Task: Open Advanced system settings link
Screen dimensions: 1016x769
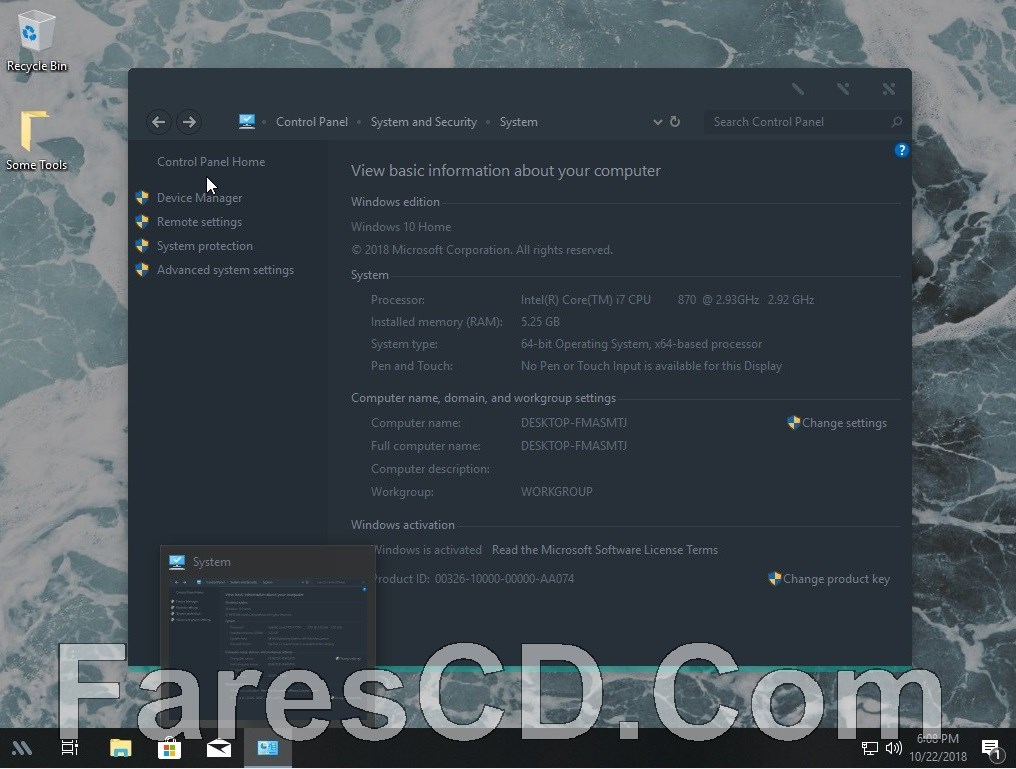Action: (x=225, y=270)
